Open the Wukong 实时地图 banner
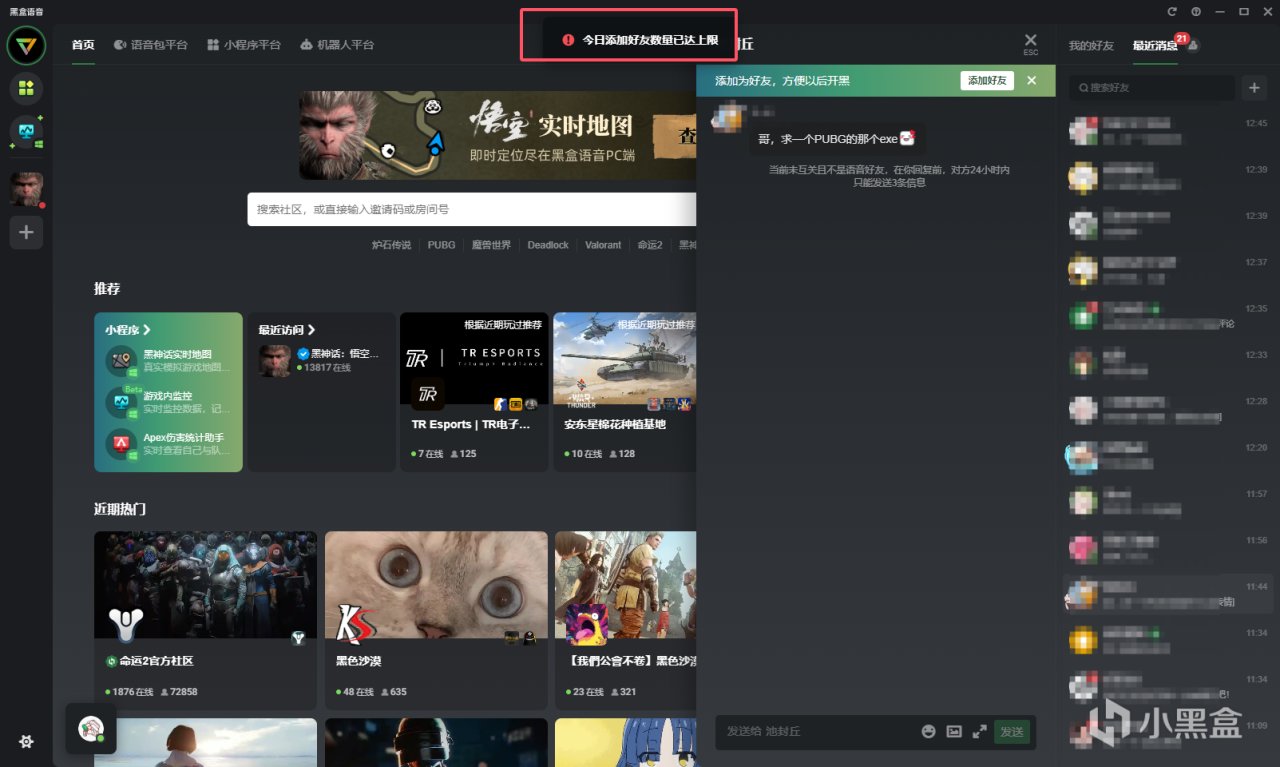1280x767 pixels. [x=498, y=136]
